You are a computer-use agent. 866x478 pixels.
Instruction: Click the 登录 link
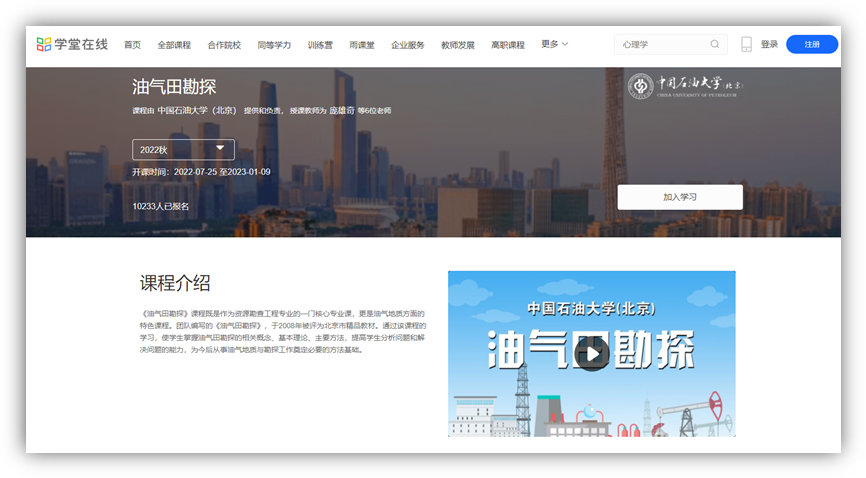(x=769, y=44)
